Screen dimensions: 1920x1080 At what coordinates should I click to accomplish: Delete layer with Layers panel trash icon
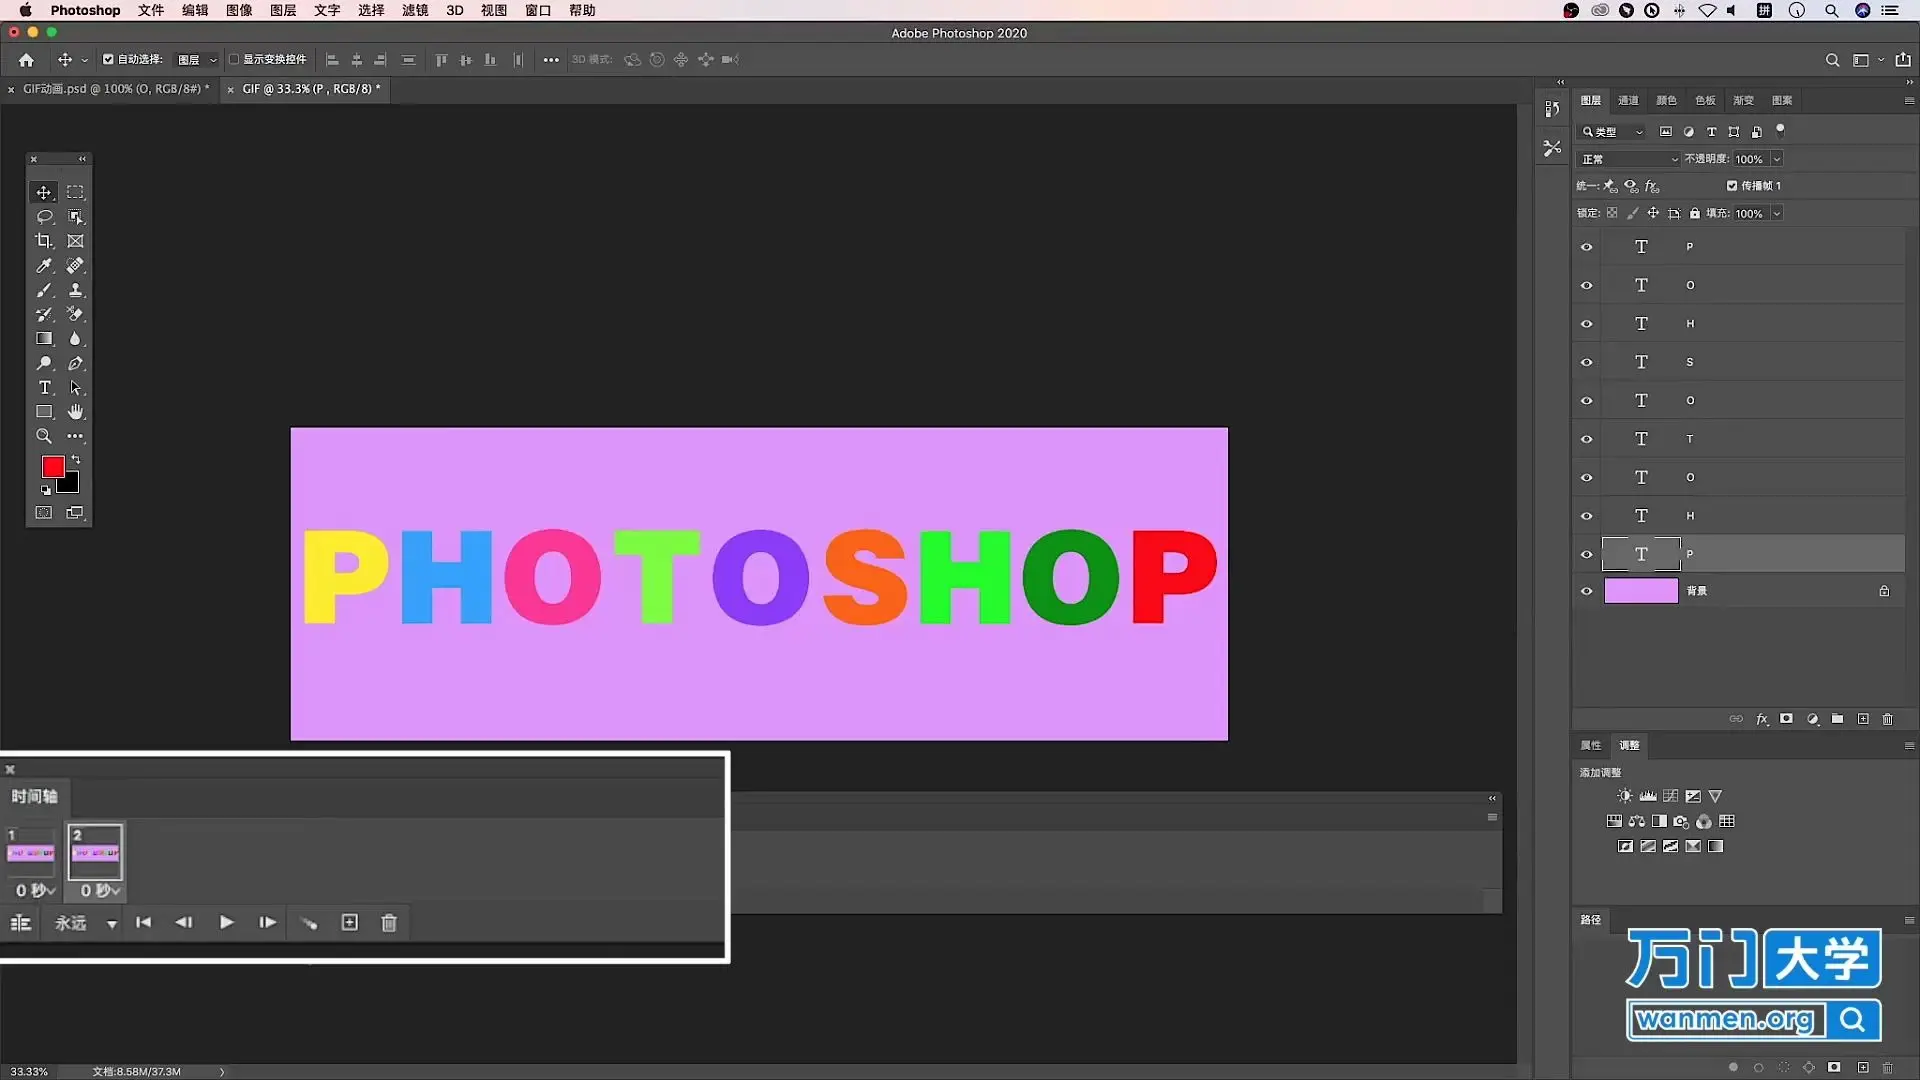pos(1888,719)
